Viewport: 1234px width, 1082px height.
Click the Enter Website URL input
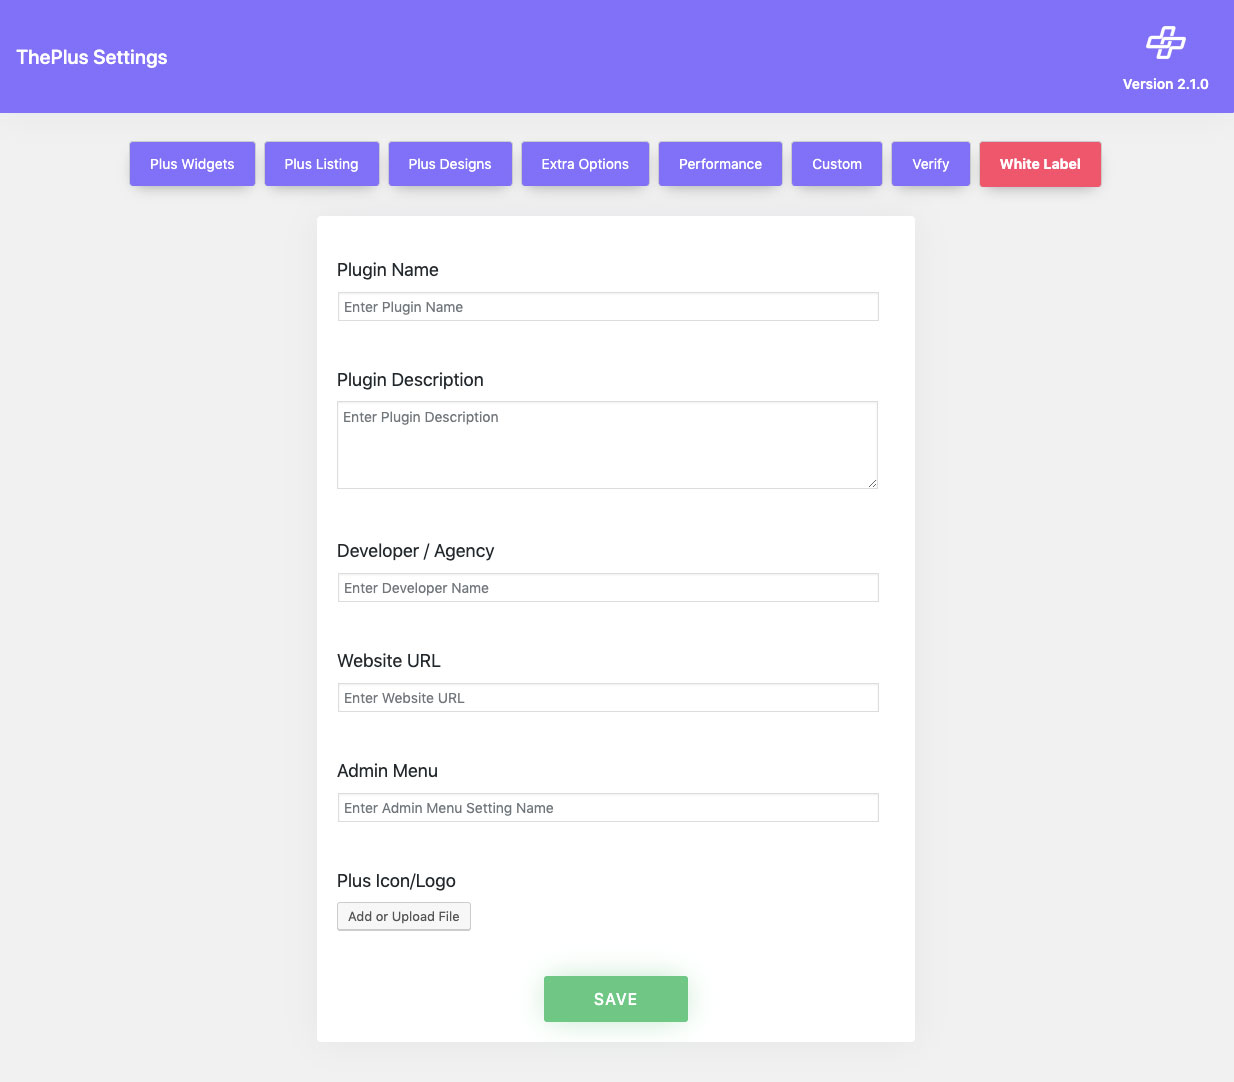608,698
